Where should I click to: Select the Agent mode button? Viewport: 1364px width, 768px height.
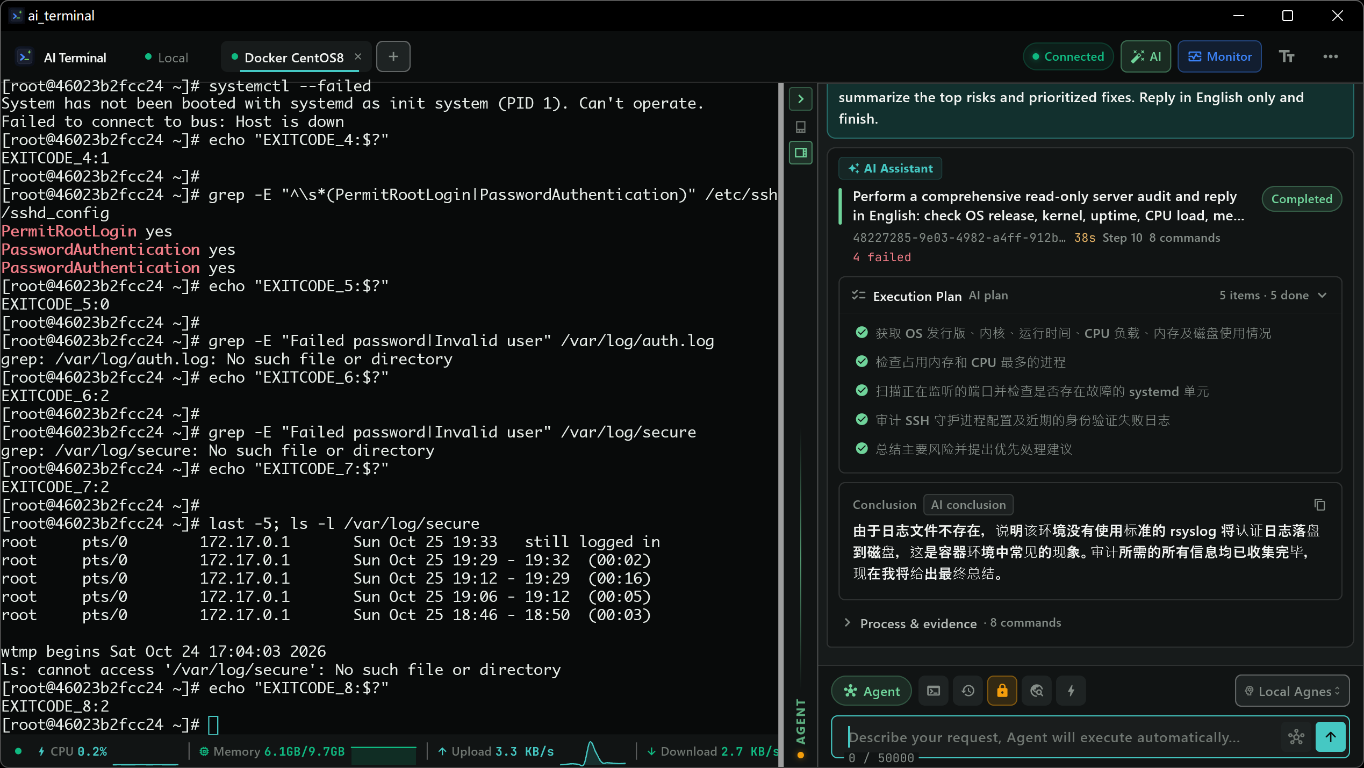click(x=871, y=691)
